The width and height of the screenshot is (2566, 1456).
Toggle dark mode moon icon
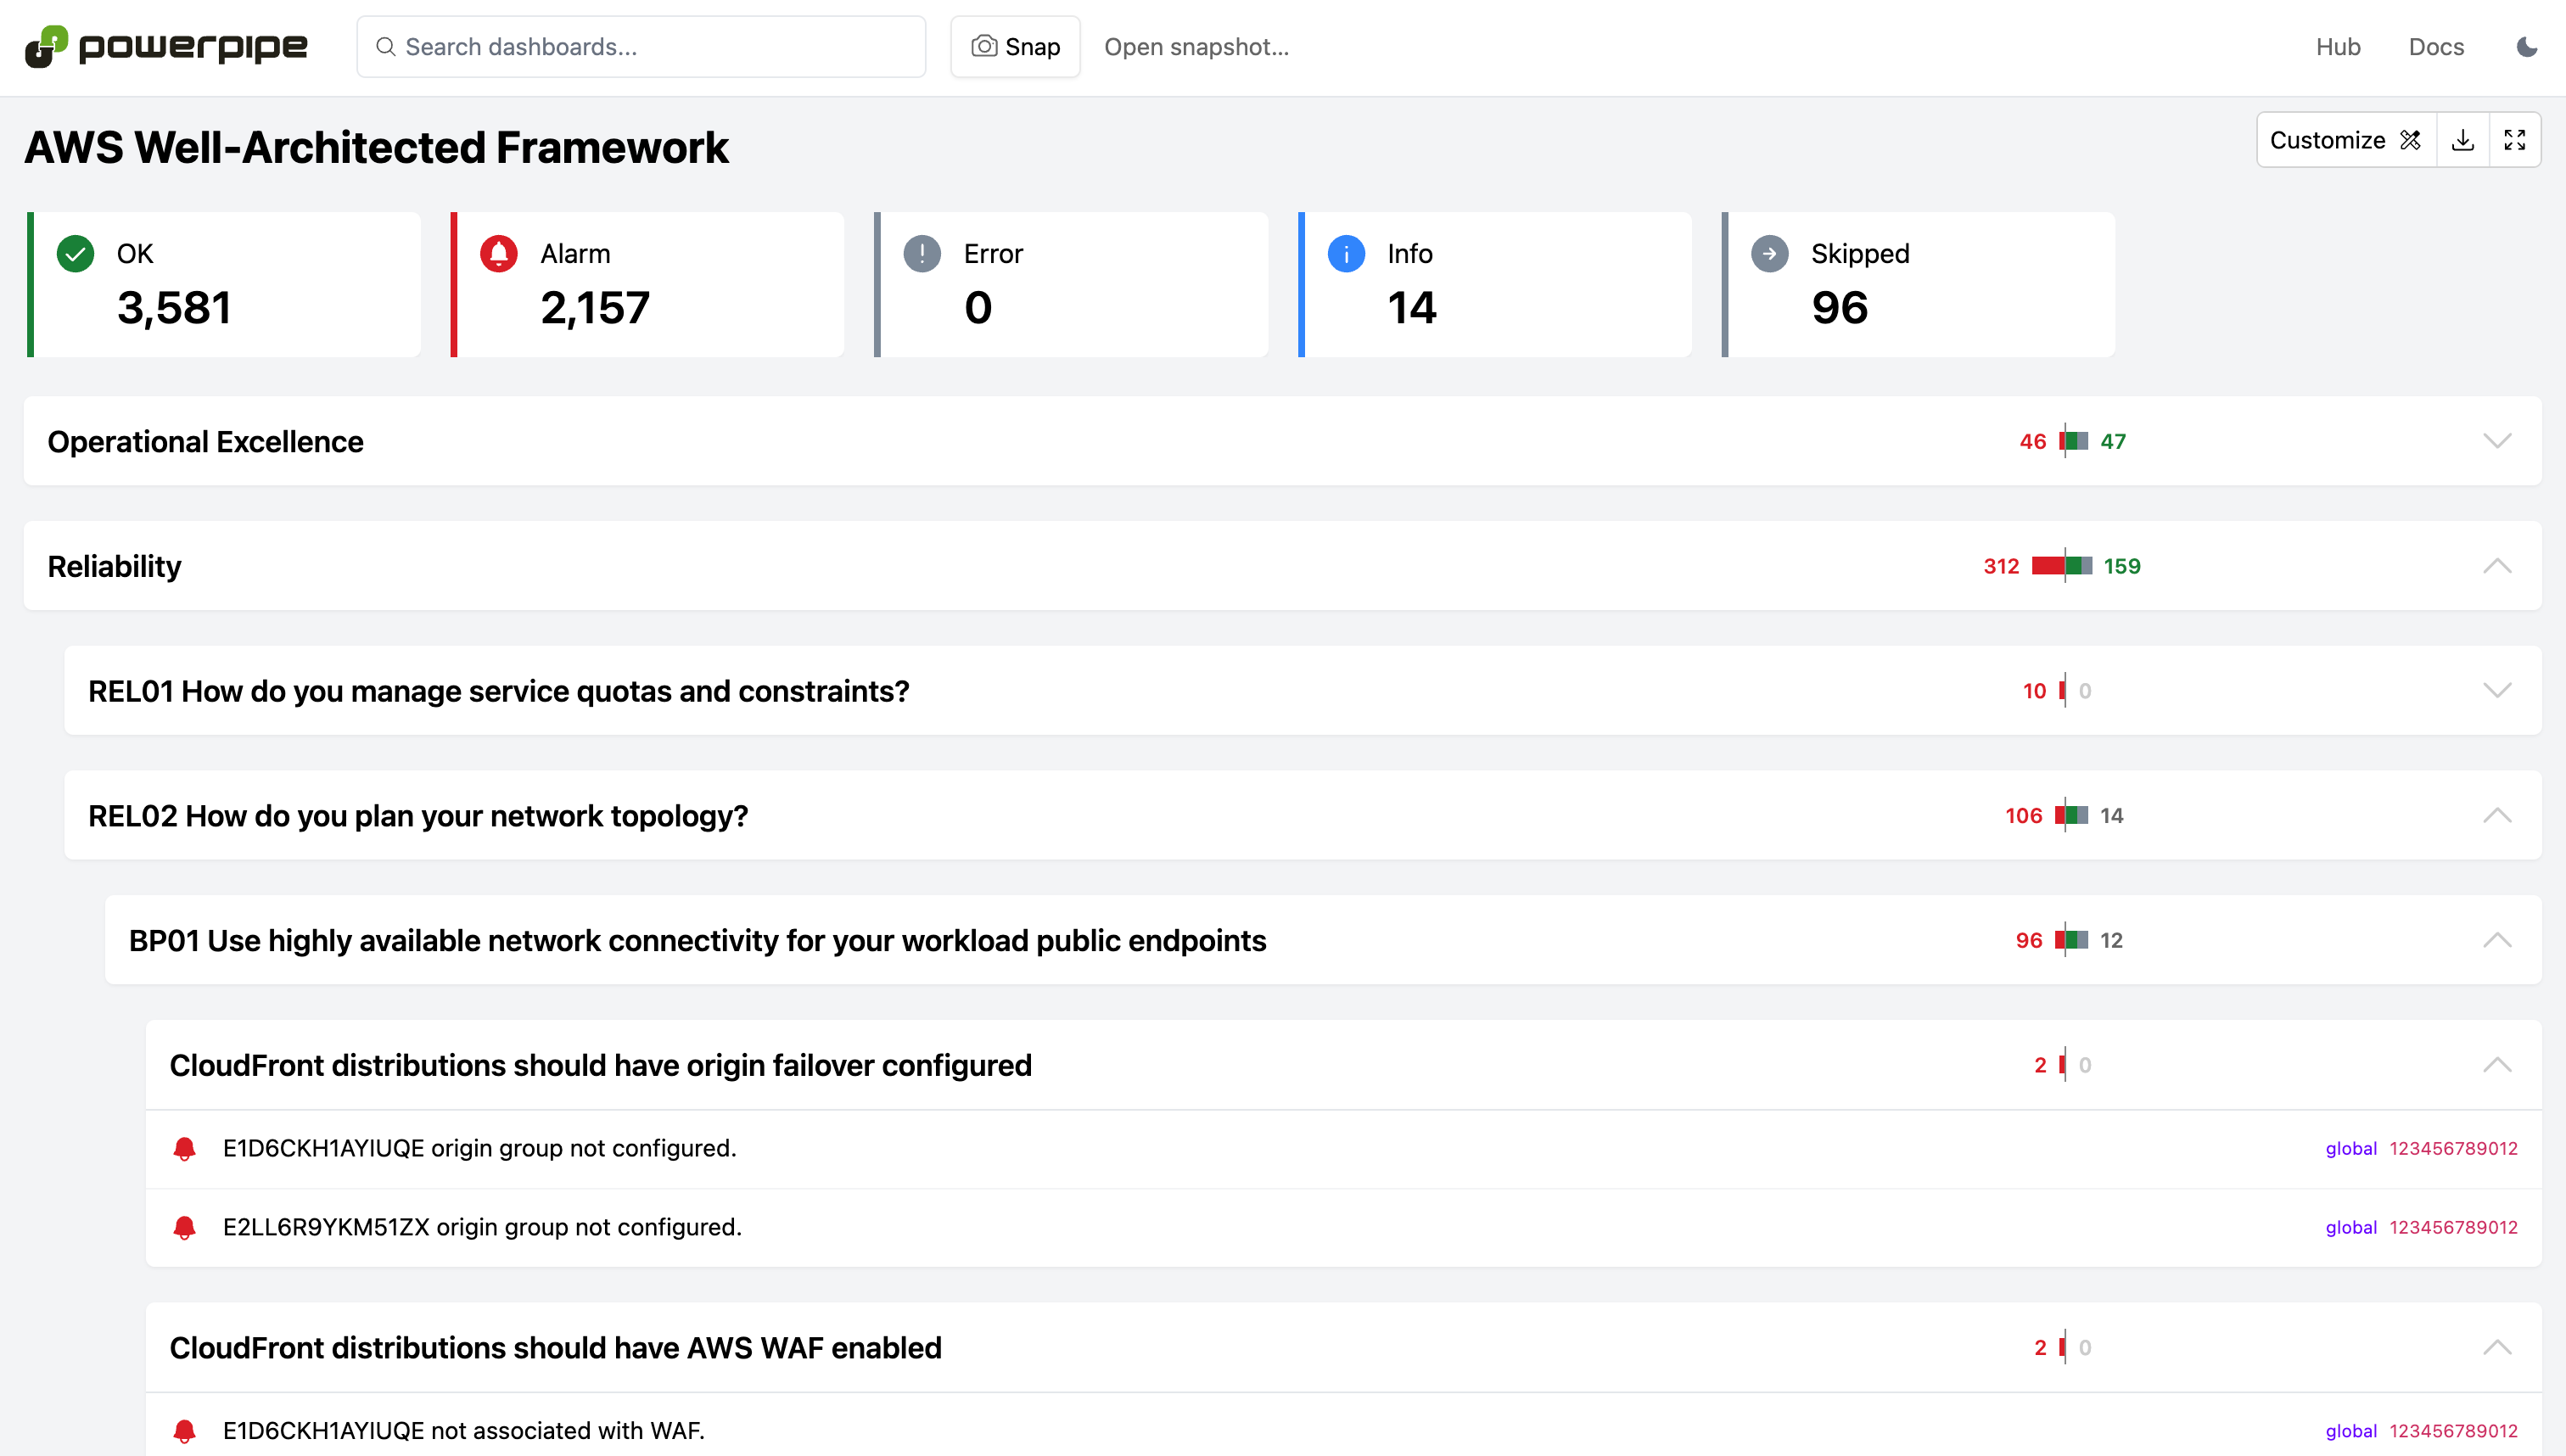(2526, 47)
